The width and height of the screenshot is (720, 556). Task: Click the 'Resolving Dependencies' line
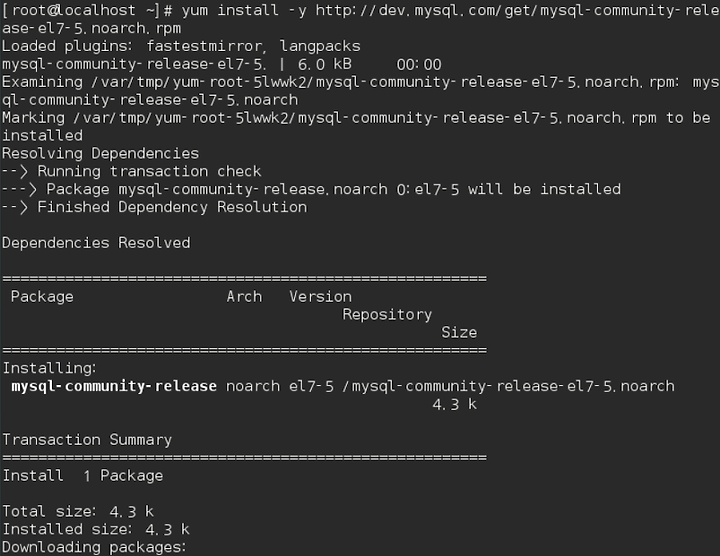pyautogui.click(x=100, y=153)
